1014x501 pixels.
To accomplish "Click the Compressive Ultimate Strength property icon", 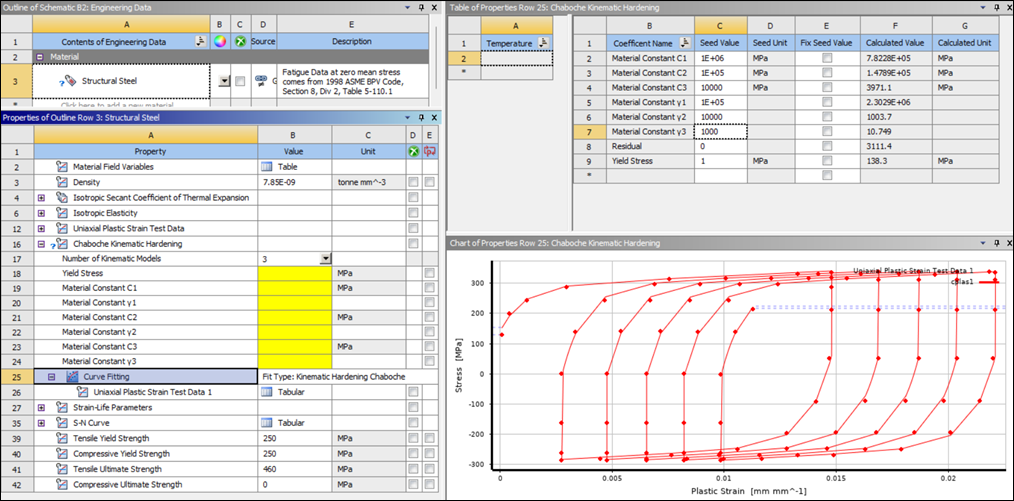I will (x=61, y=485).
